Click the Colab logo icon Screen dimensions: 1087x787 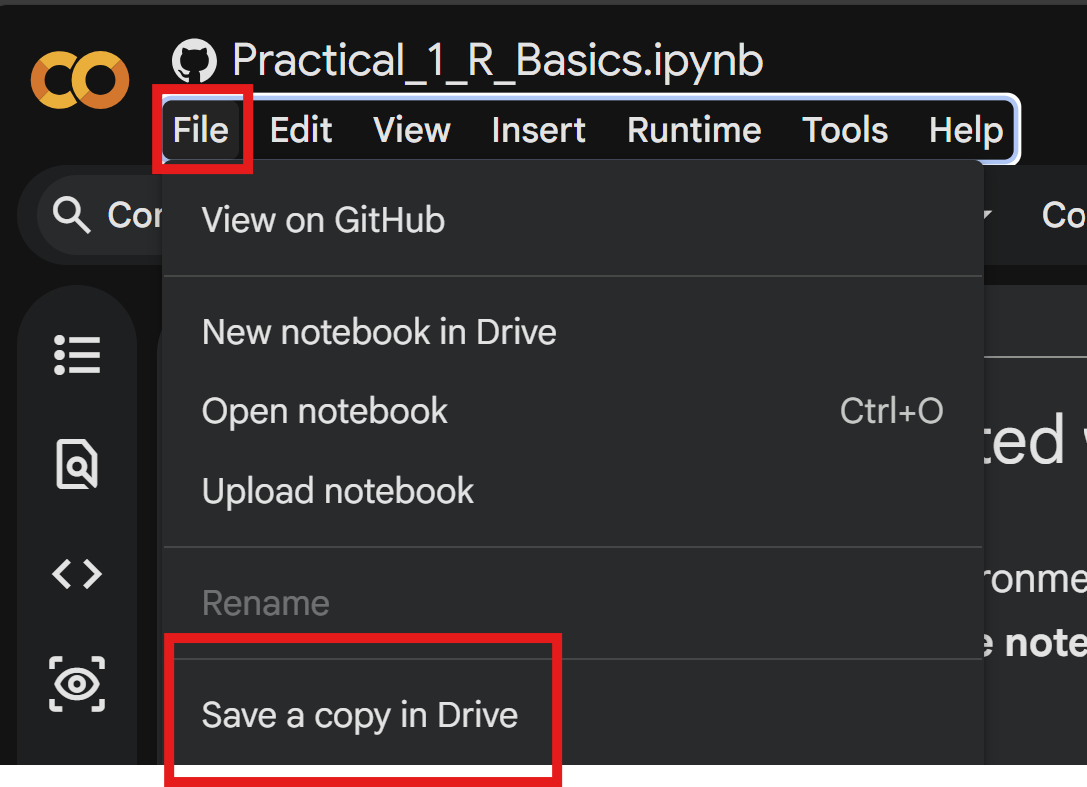[79, 80]
